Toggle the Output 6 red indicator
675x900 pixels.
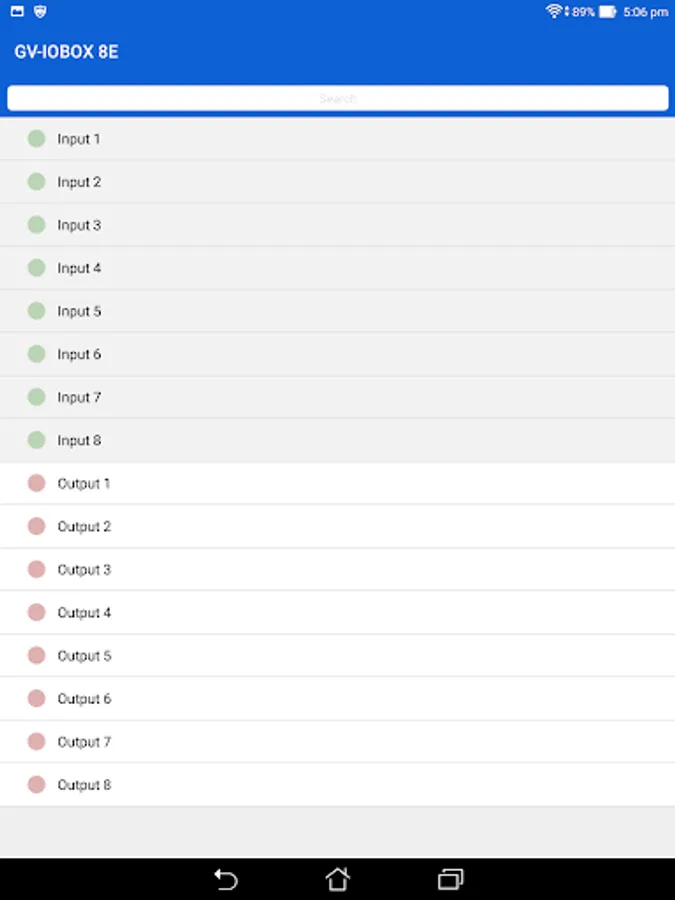pyautogui.click(x=37, y=698)
